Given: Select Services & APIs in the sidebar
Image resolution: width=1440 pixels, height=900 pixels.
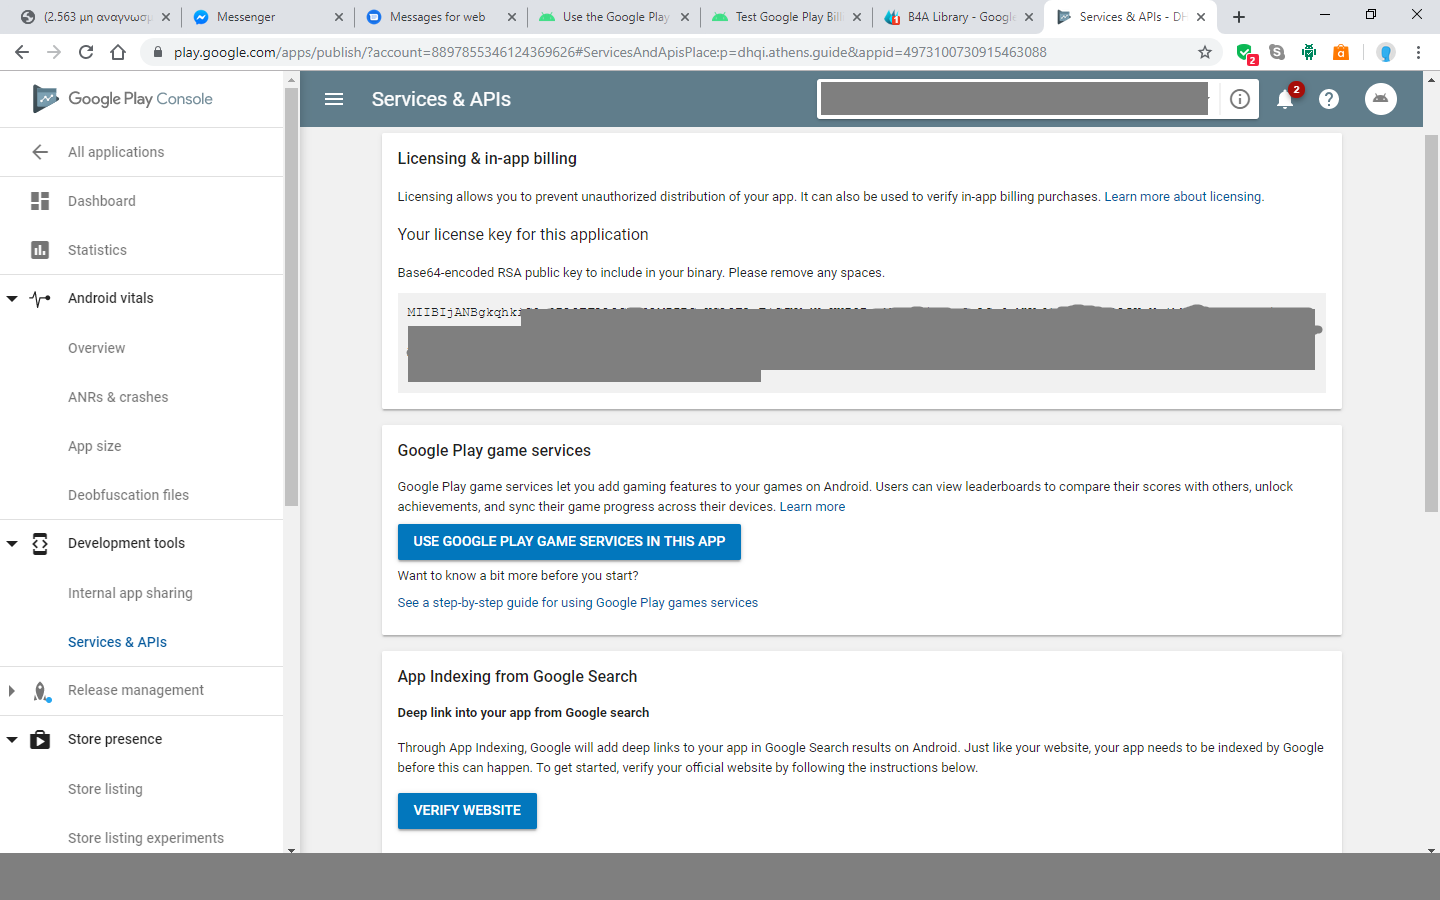Looking at the screenshot, I should (x=117, y=642).
